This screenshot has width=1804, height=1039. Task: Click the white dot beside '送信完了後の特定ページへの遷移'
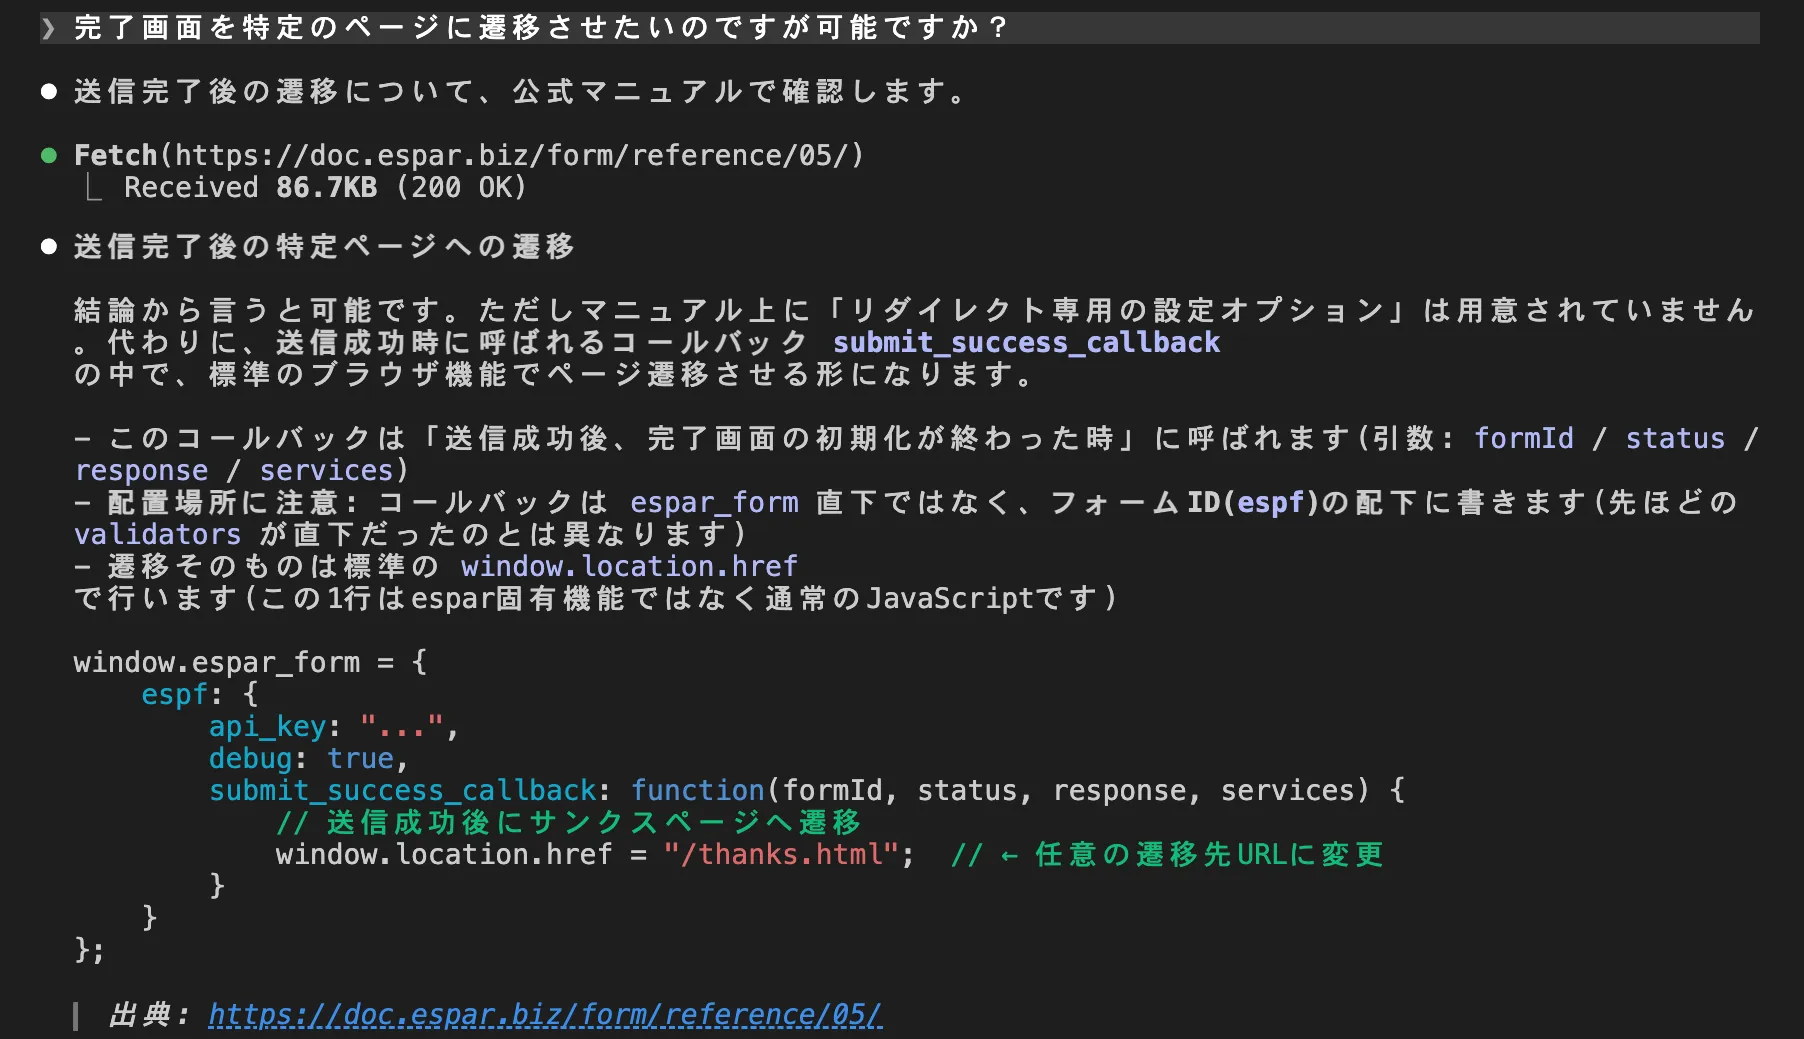48,246
